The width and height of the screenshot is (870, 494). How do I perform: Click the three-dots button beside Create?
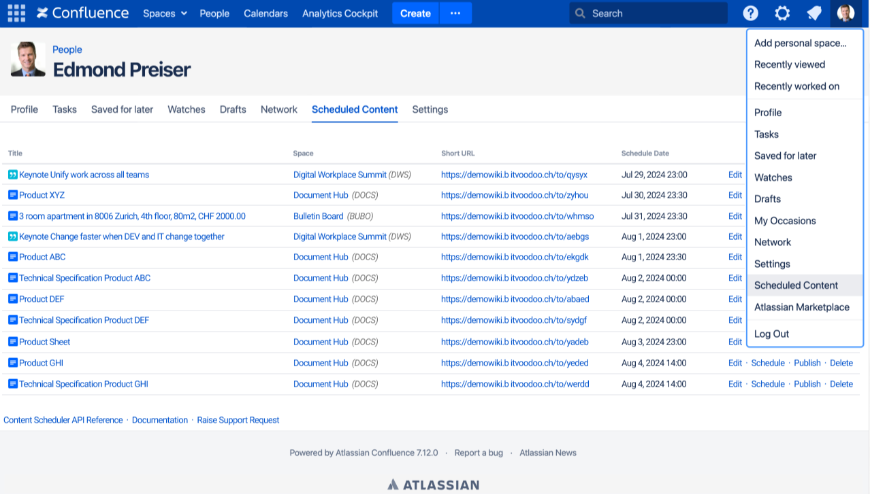point(456,13)
